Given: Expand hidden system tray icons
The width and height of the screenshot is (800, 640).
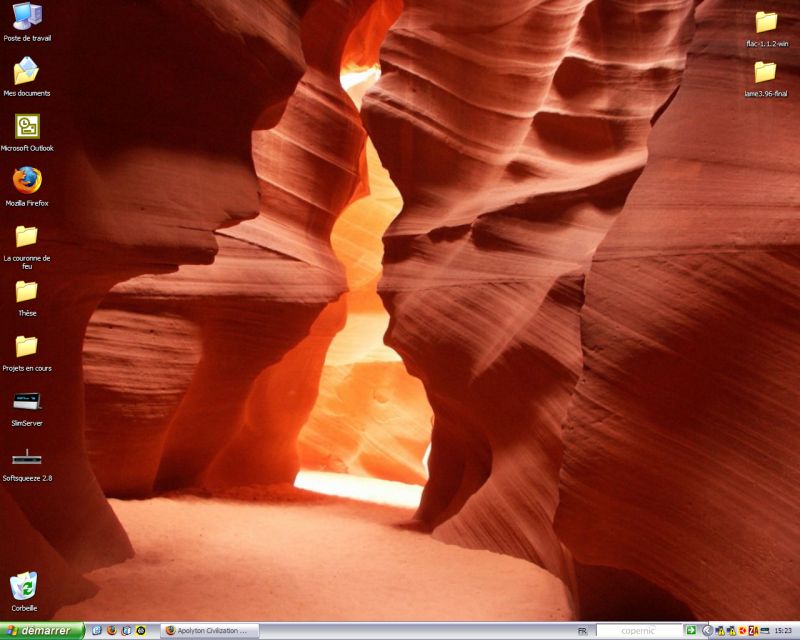Looking at the screenshot, I should click(708, 631).
